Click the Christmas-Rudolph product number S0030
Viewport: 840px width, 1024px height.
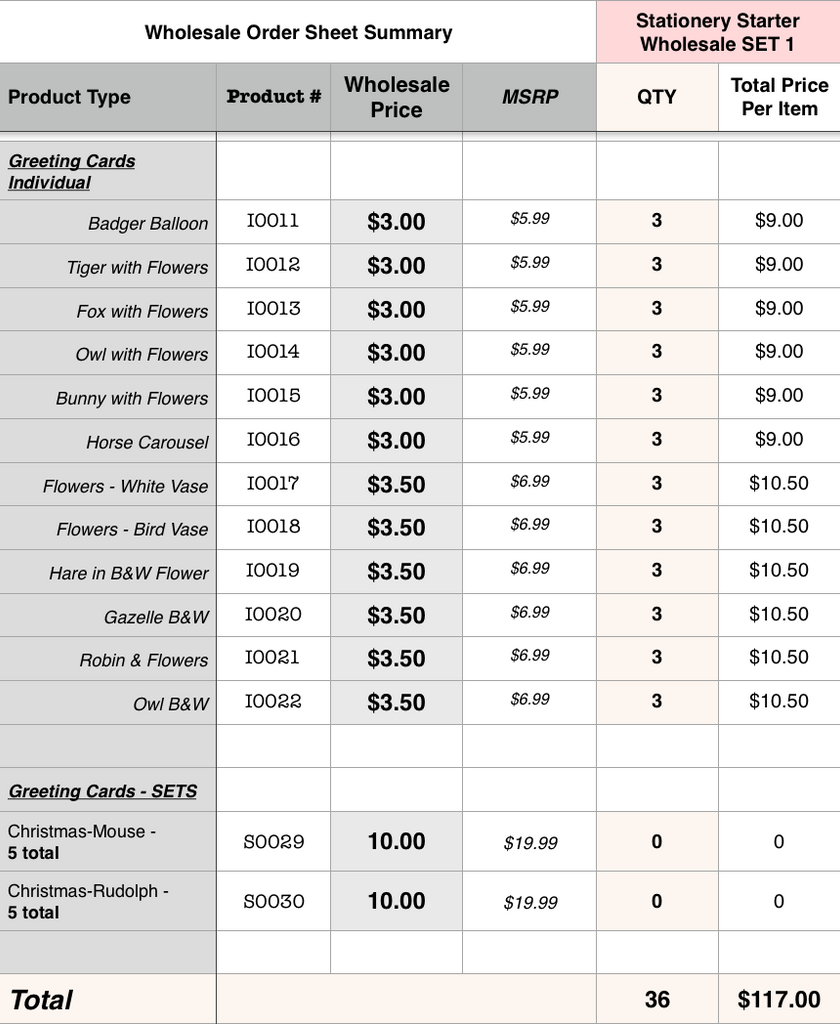tap(273, 901)
